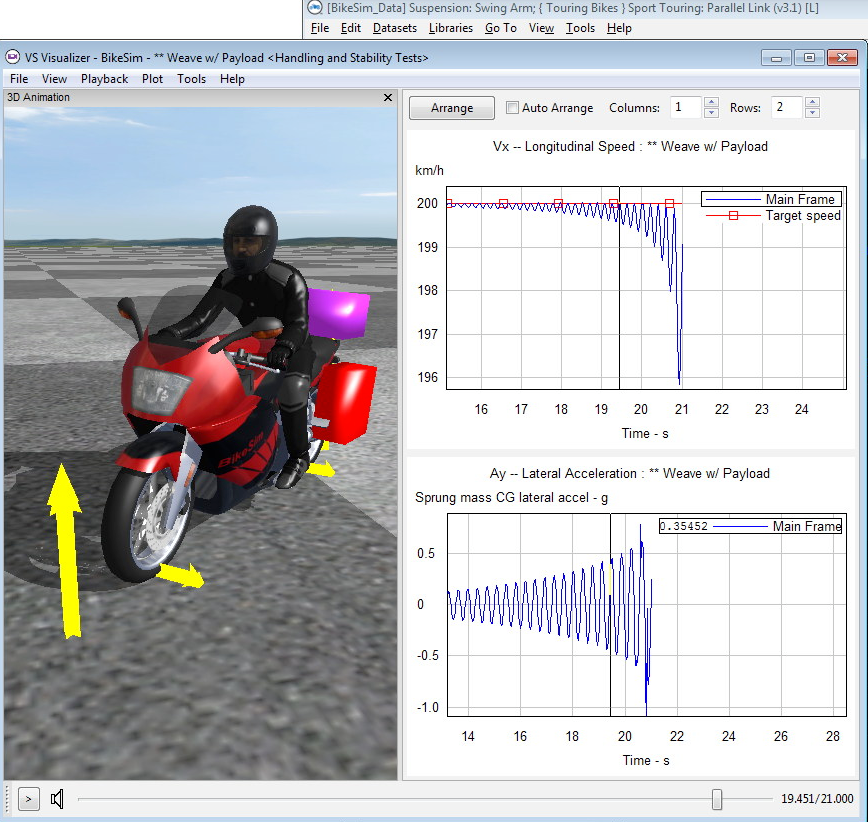This screenshot has width=868, height=822.
Task: Mute the sound with the speaker icon
Action: click(x=57, y=799)
